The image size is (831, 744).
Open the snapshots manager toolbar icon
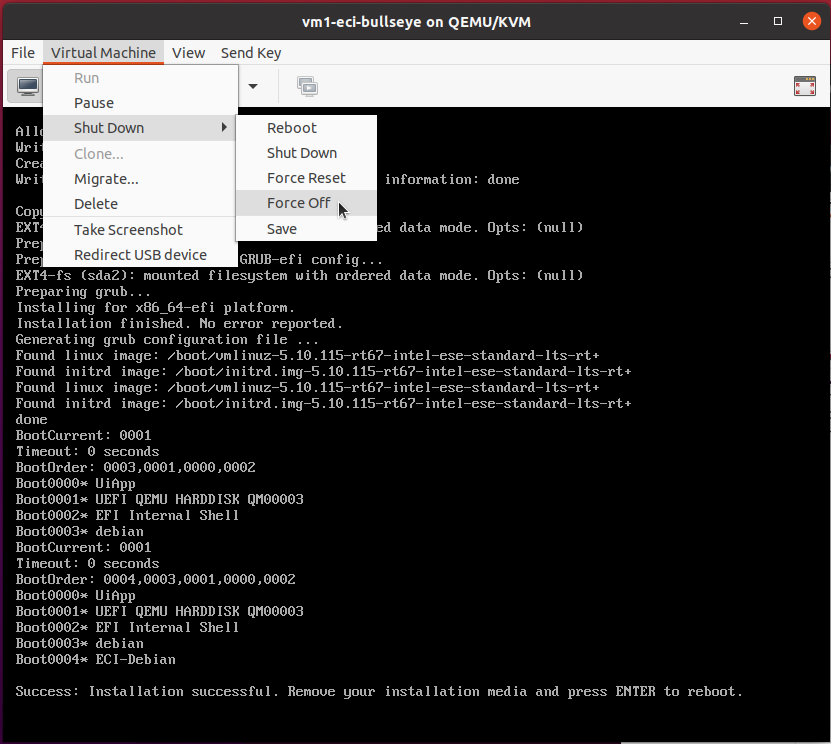click(x=307, y=86)
